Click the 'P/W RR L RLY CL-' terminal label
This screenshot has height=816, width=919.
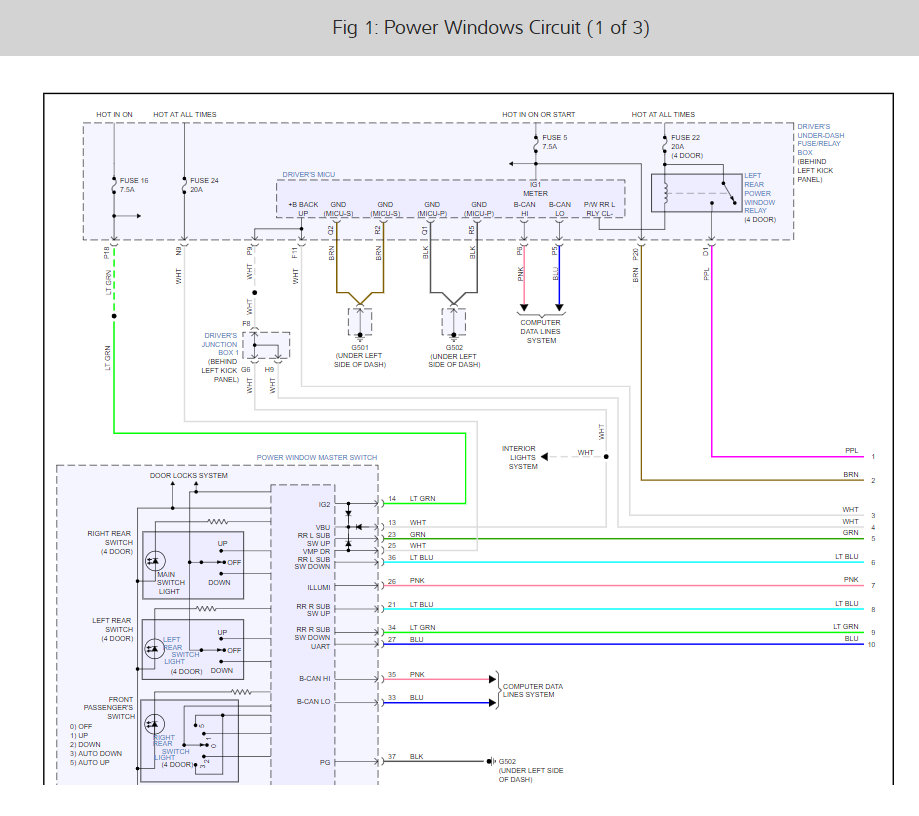(x=600, y=209)
